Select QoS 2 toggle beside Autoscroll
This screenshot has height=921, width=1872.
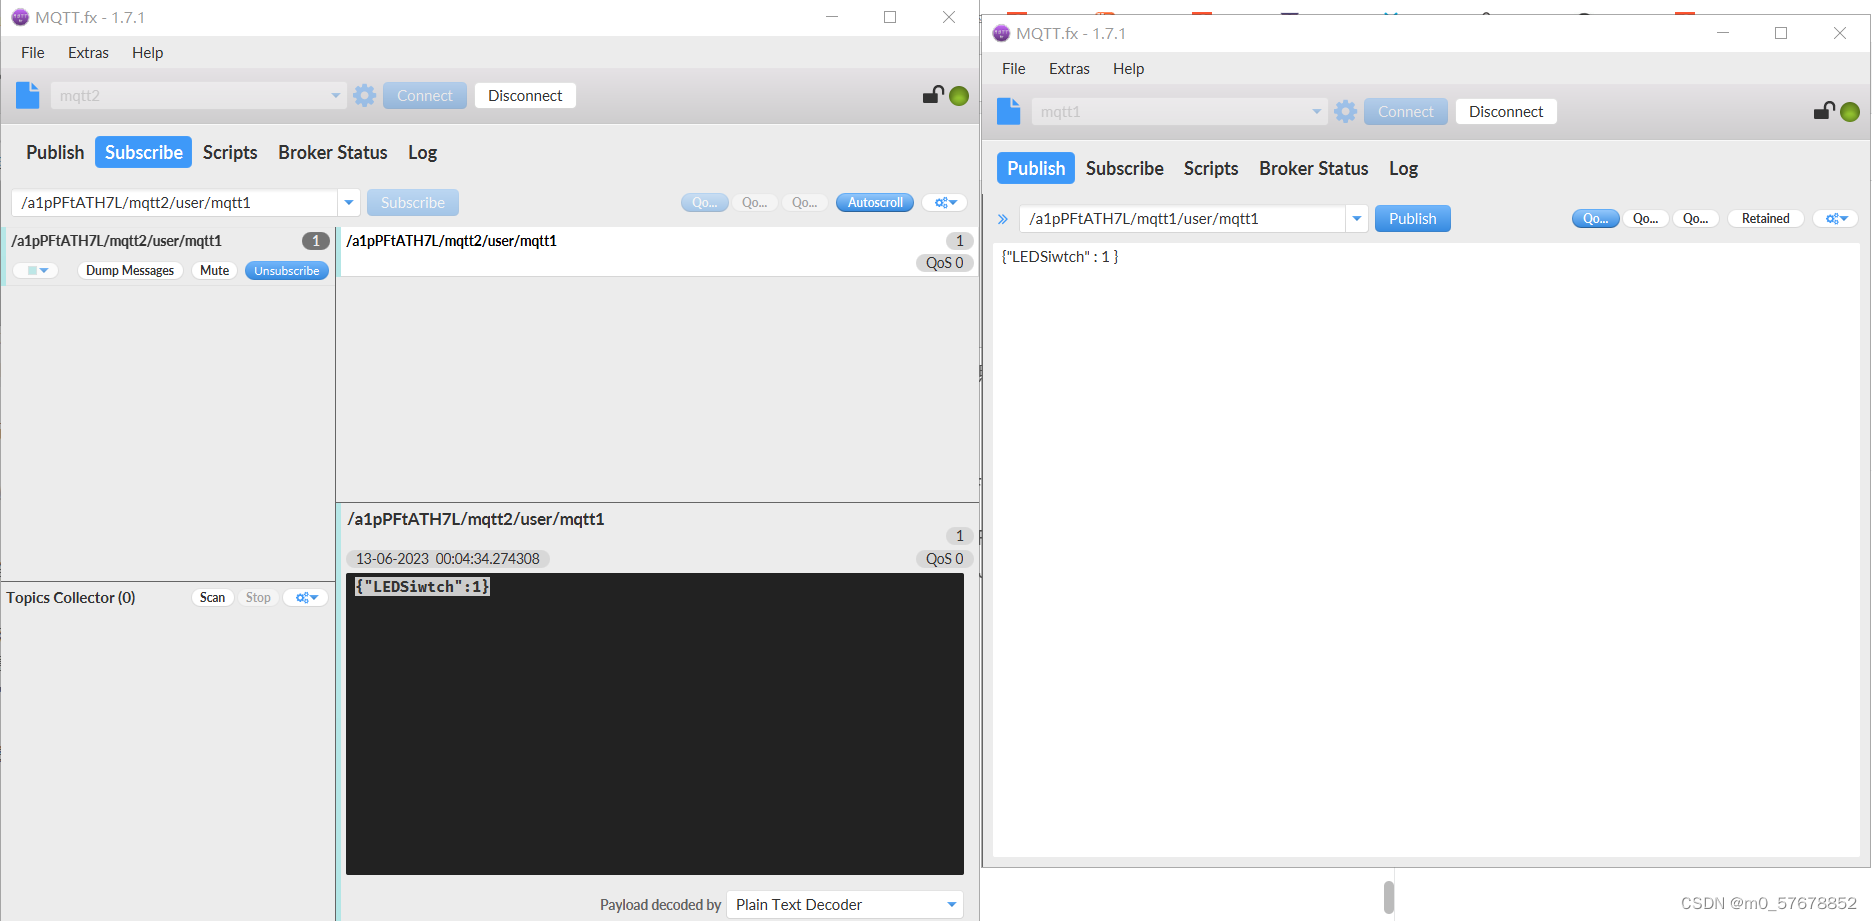point(804,203)
